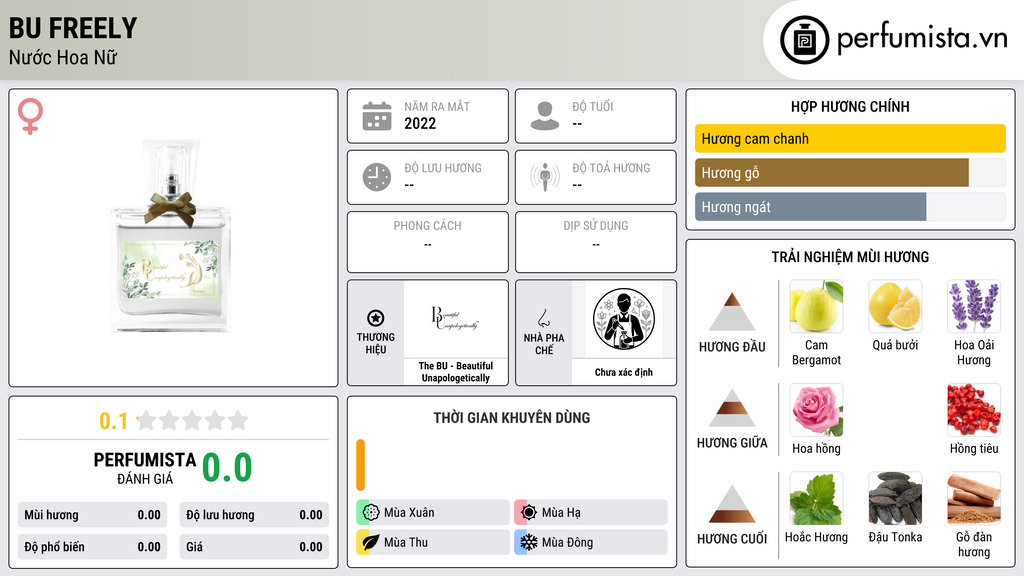Select the Cam Bergamot note image
The width and height of the screenshot is (1024, 576).
(816, 306)
